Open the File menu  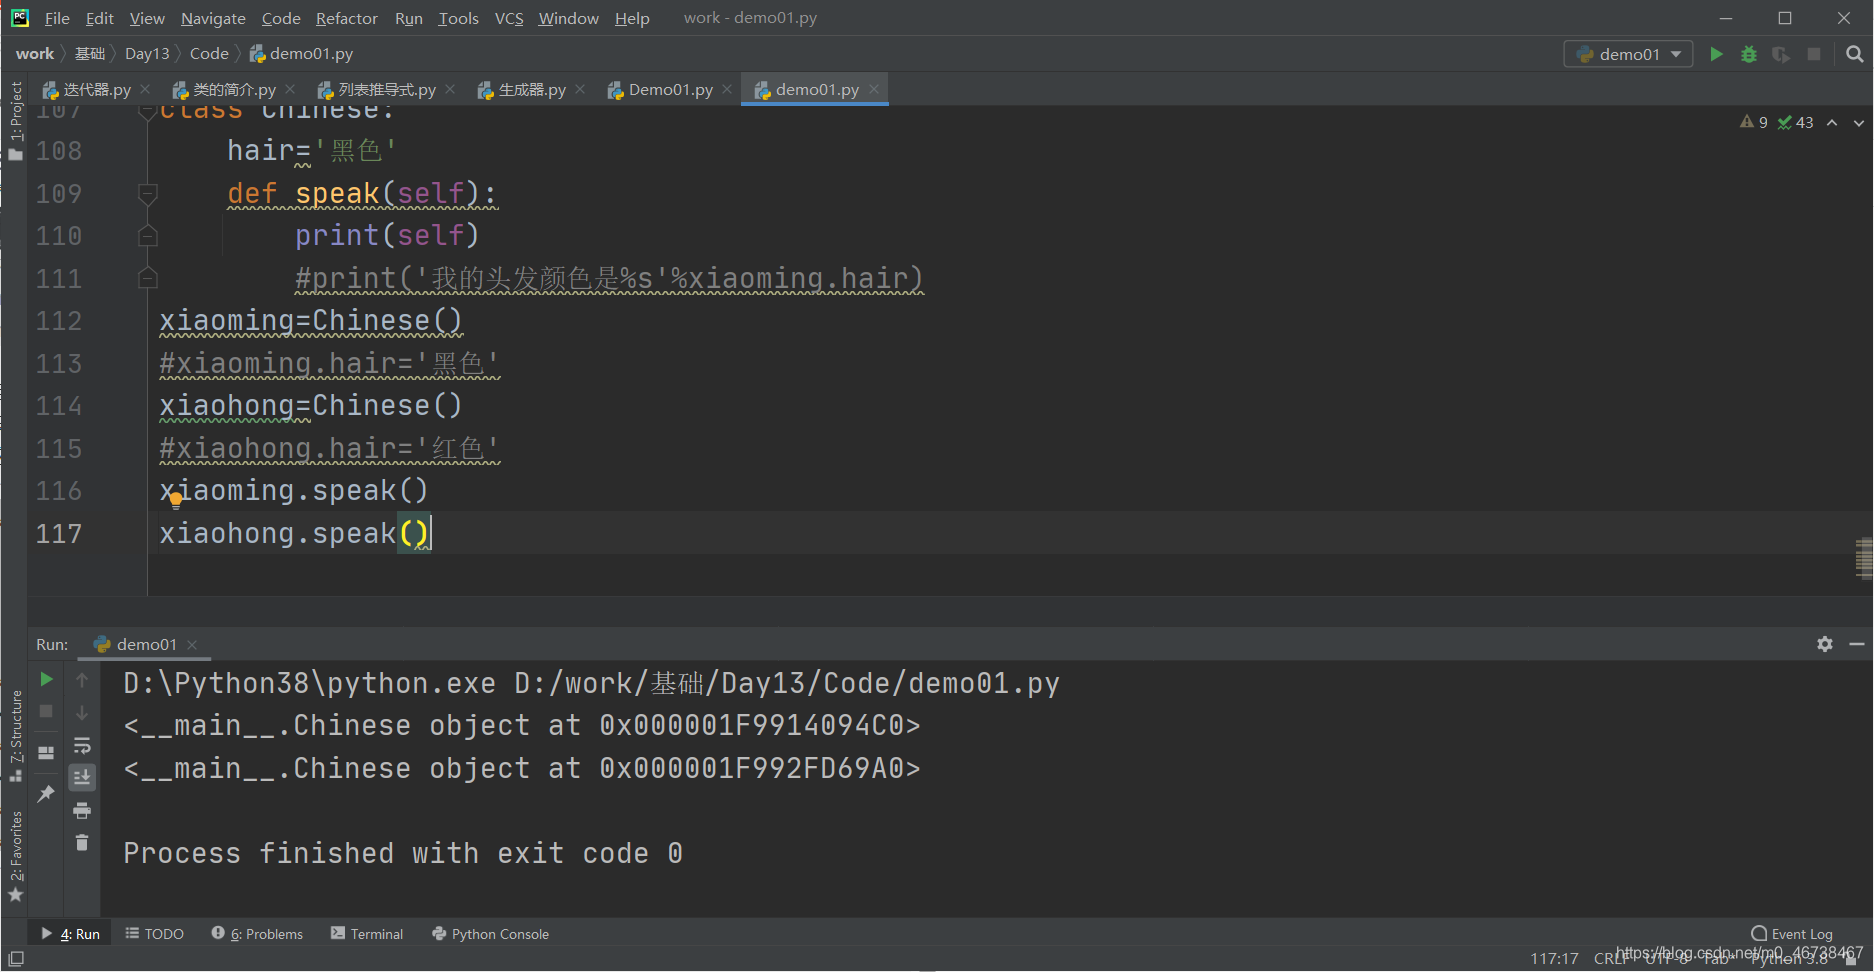point(57,18)
